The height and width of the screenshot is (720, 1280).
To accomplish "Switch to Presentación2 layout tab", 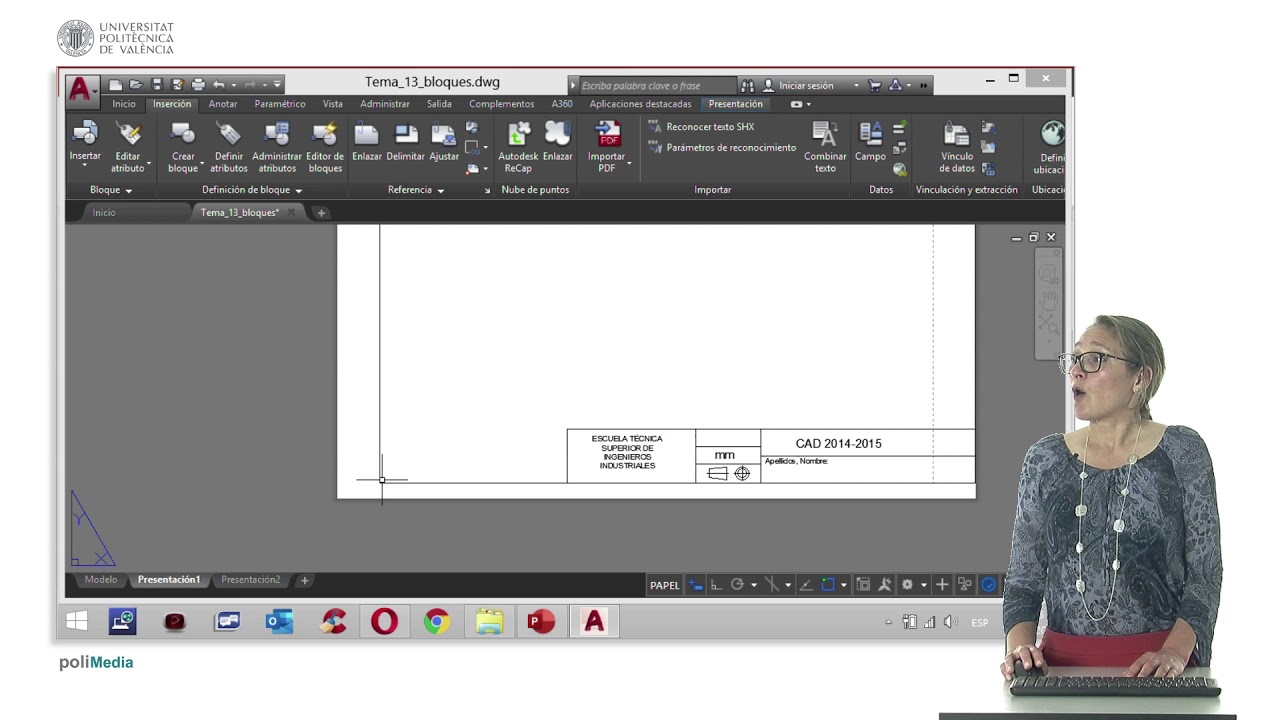I will (x=251, y=580).
